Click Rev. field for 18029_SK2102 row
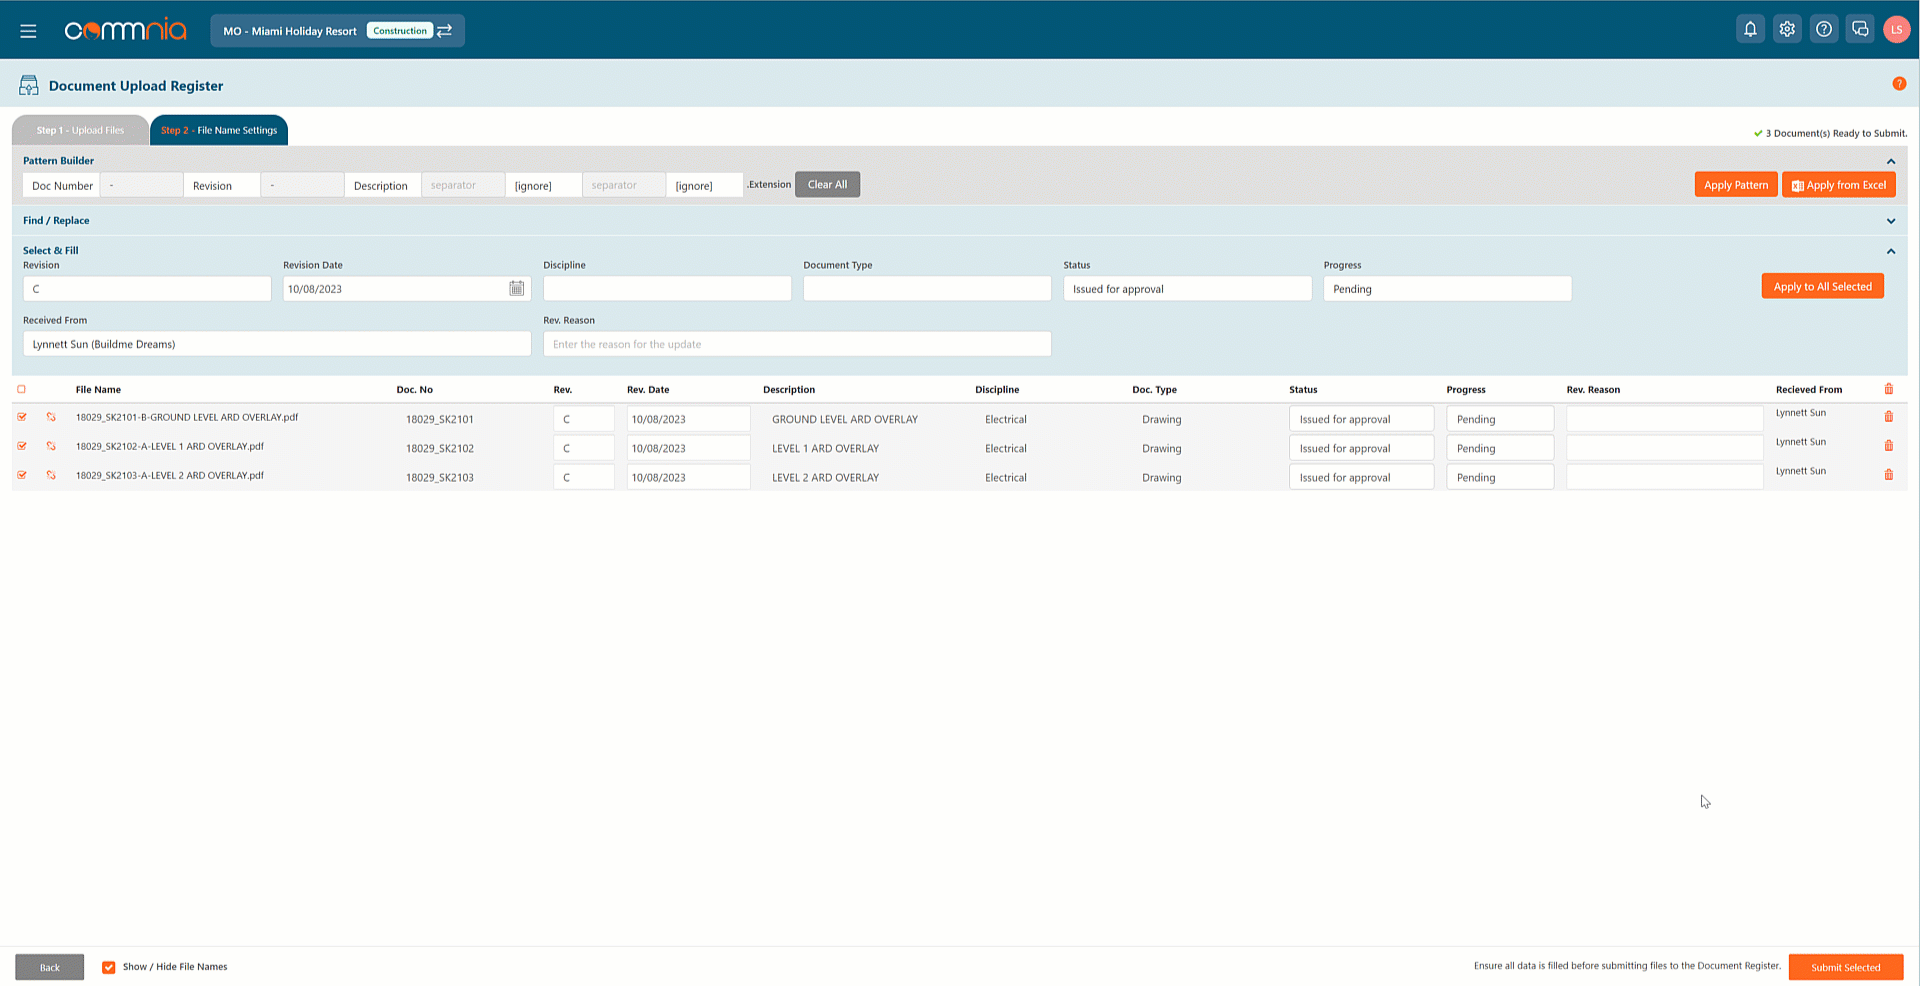Screen dimensions: 1920x986 [x=584, y=448]
